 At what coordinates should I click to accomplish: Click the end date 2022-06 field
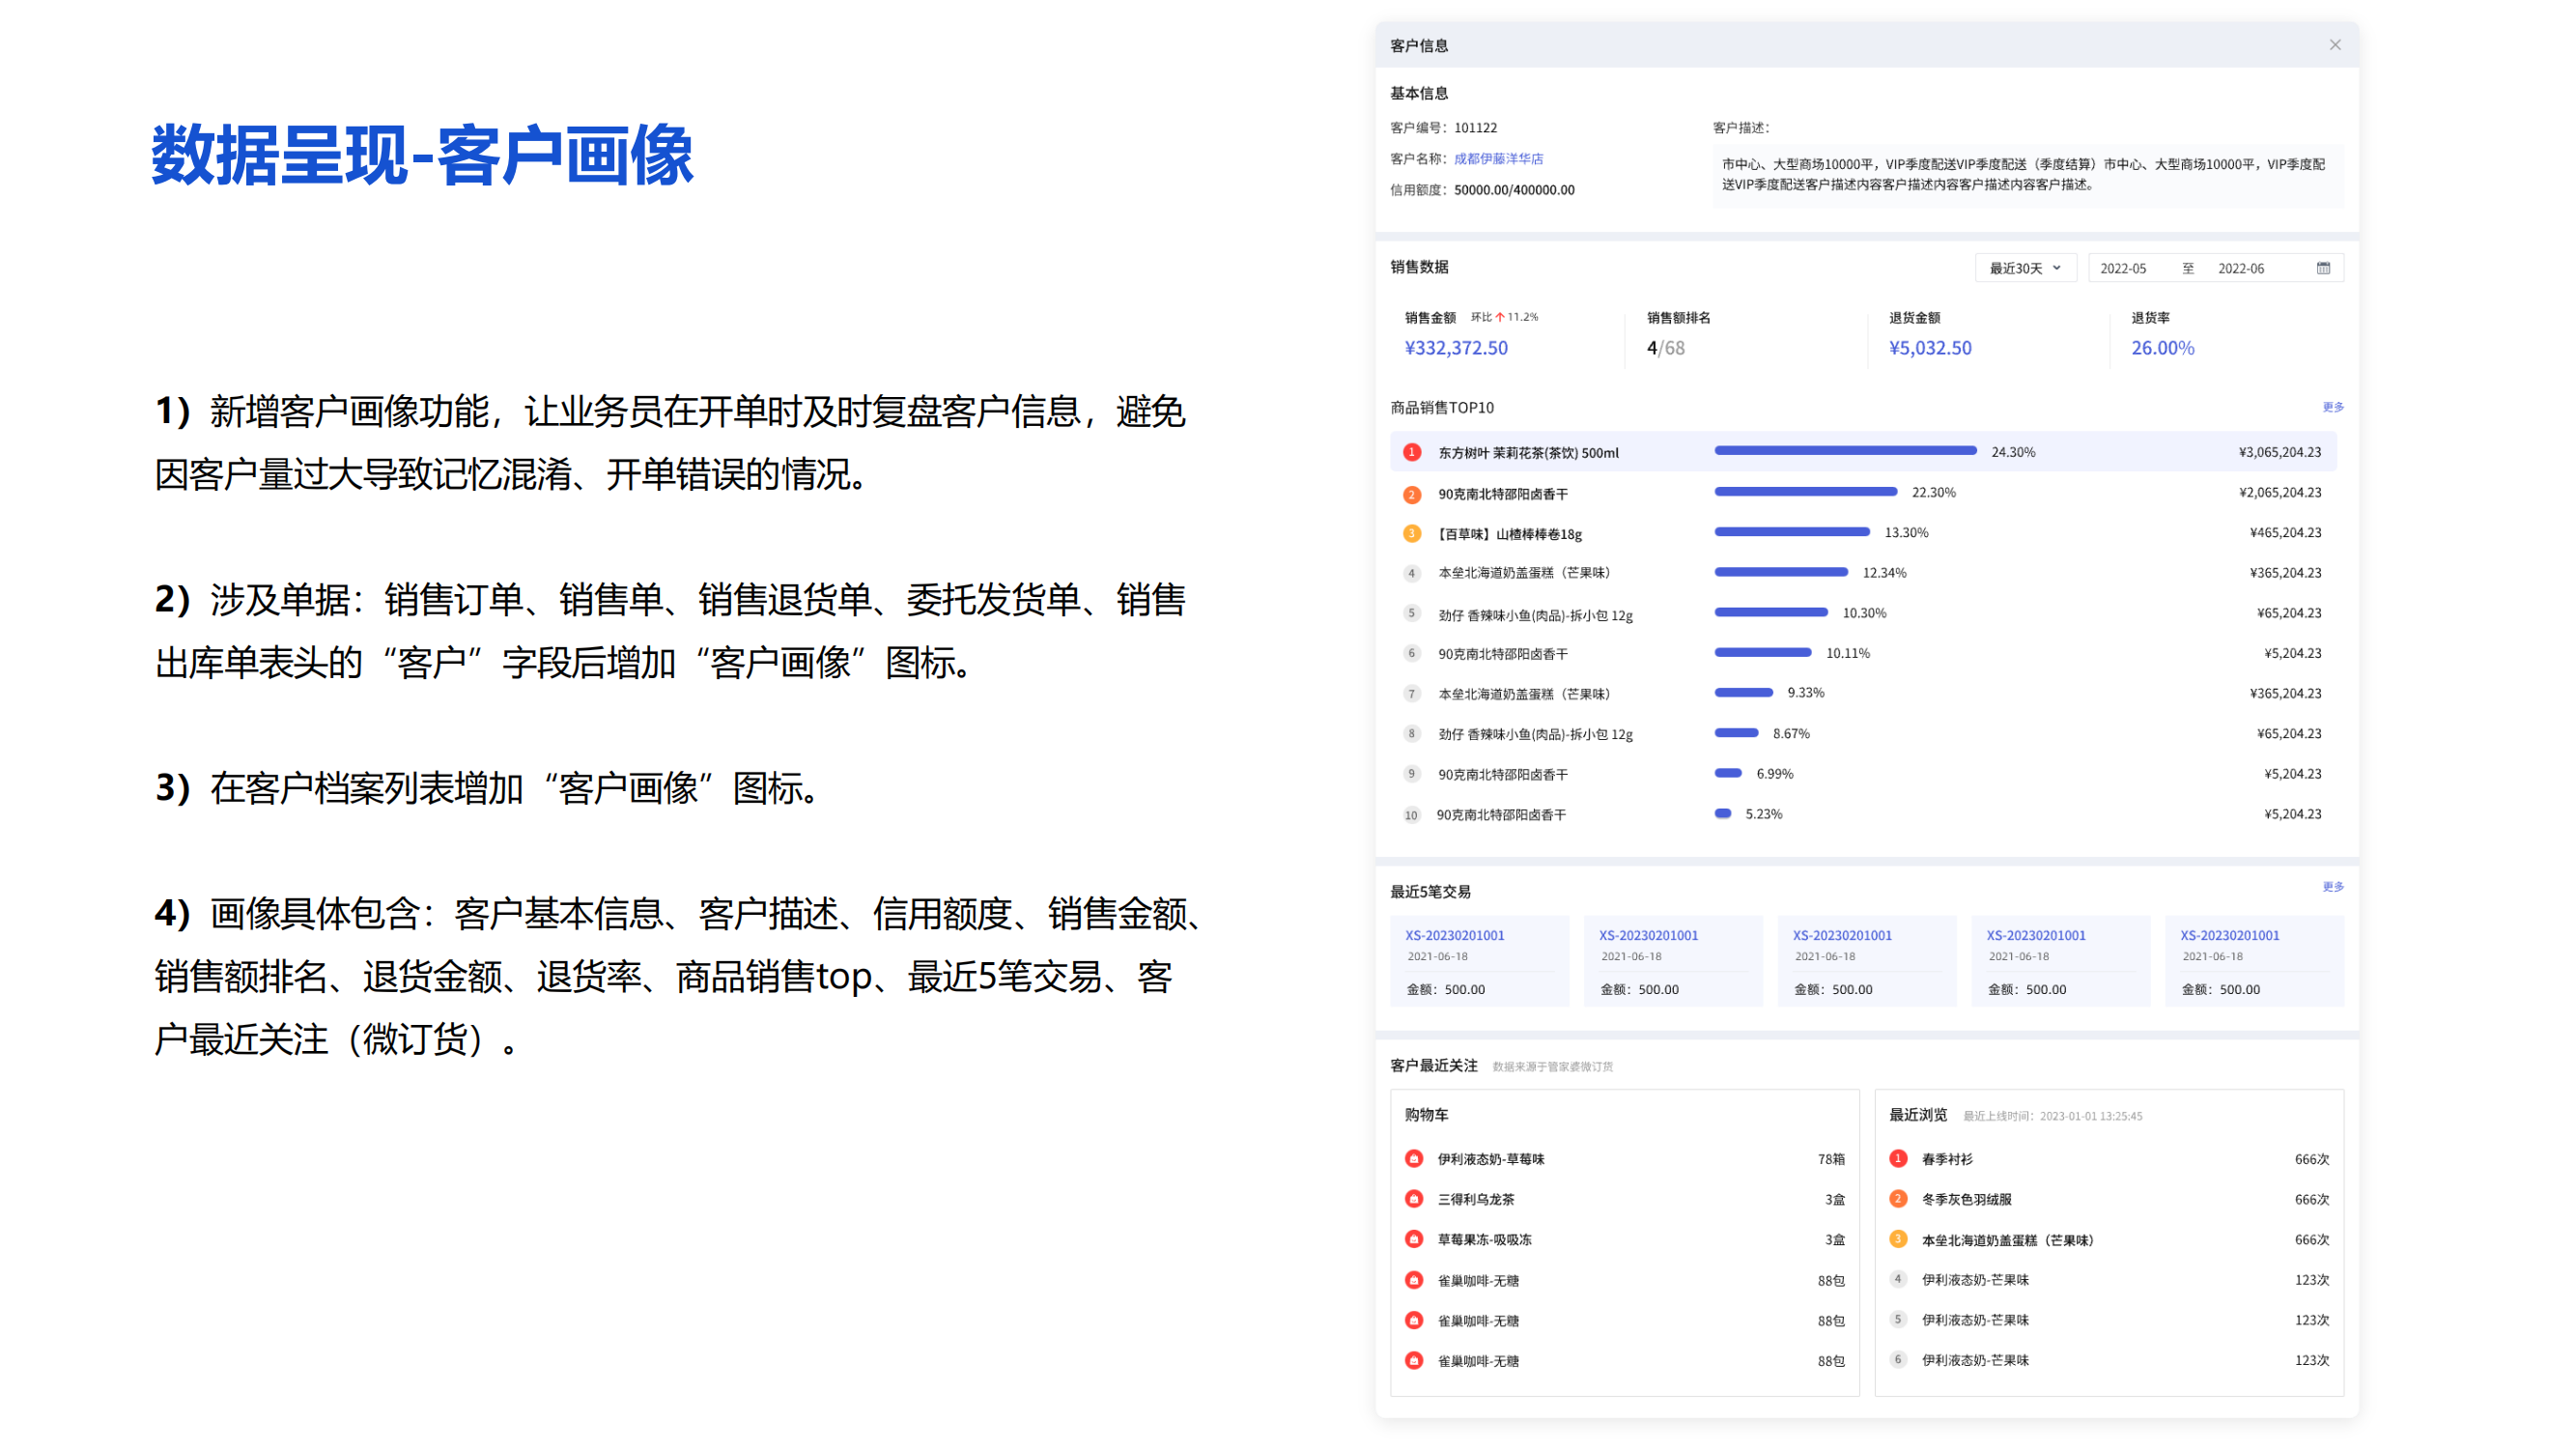pyautogui.click(x=2240, y=268)
